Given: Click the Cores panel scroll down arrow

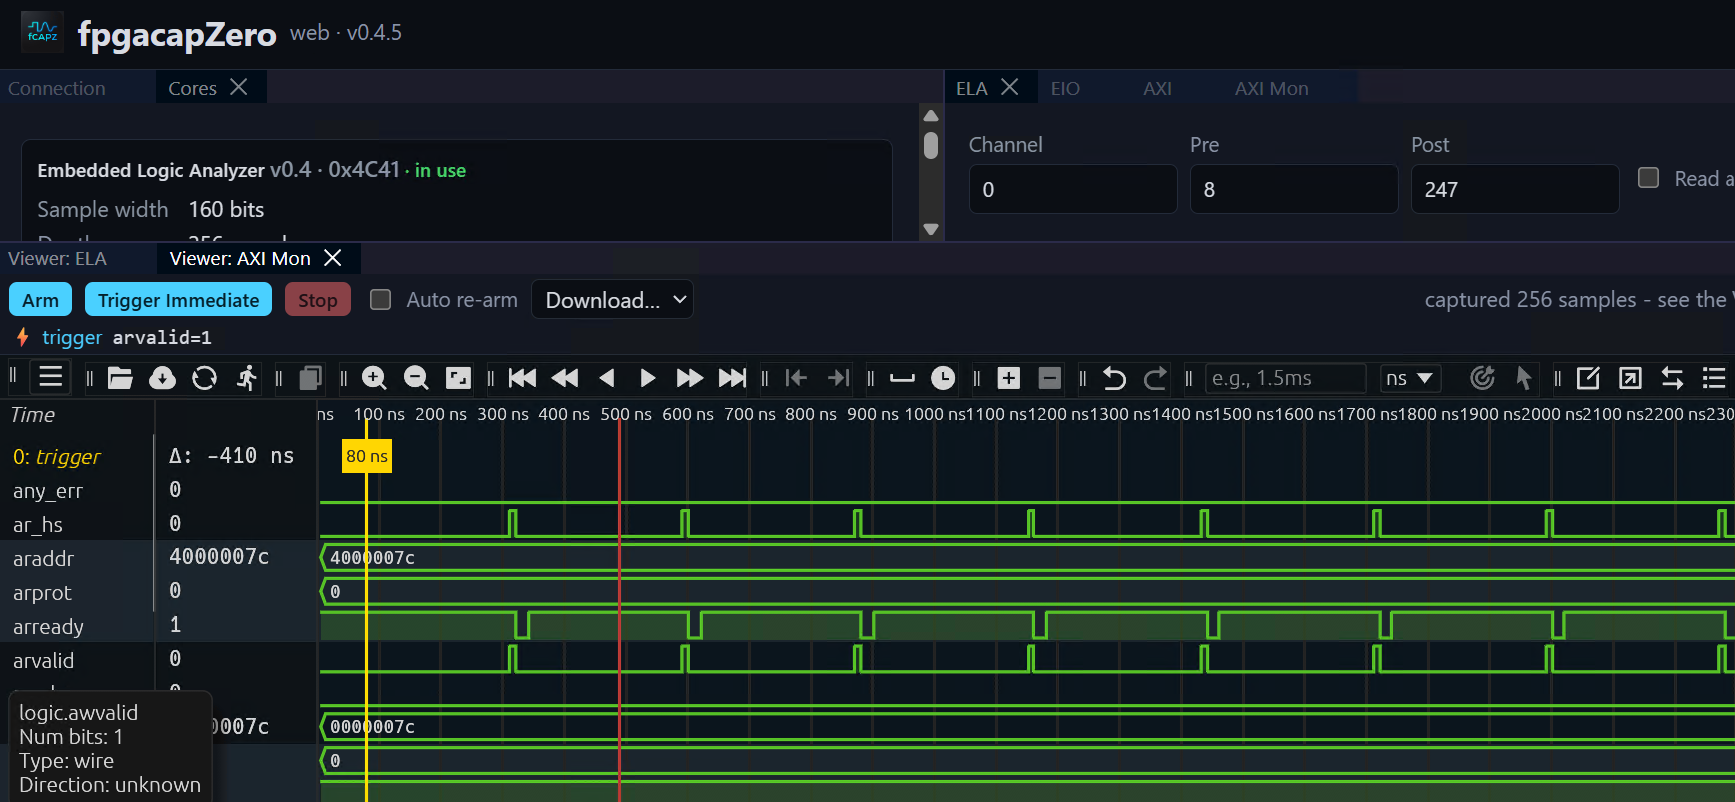Looking at the screenshot, I should [x=931, y=229].
